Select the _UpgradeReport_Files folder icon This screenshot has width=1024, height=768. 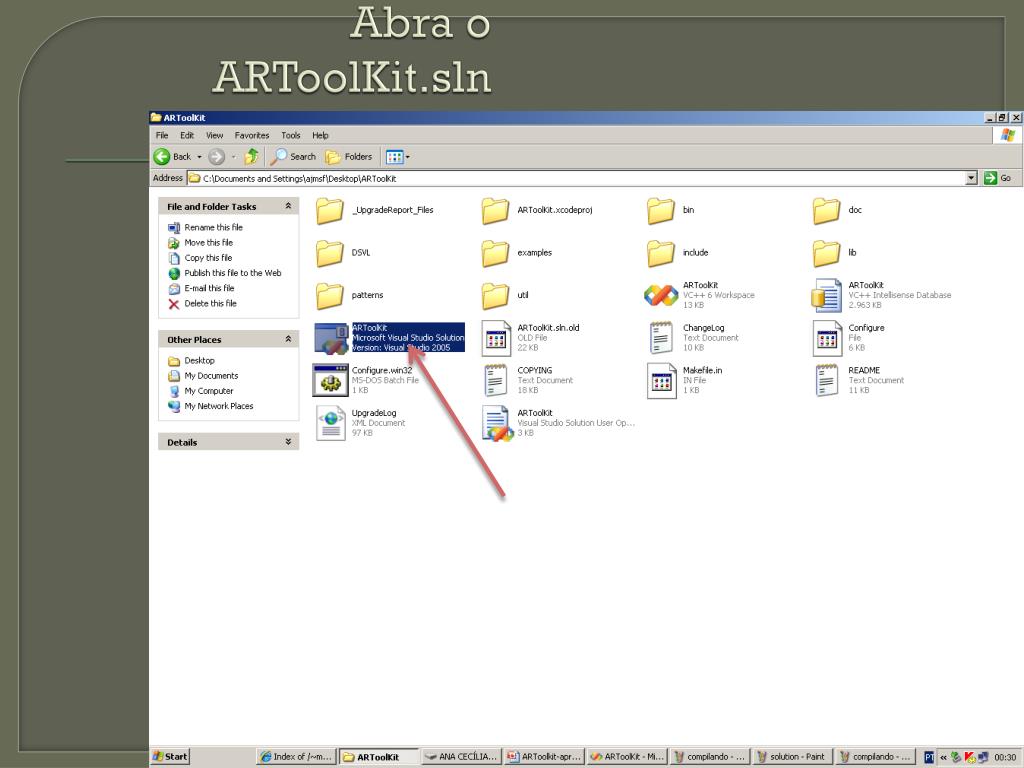[x=330, y=210]
